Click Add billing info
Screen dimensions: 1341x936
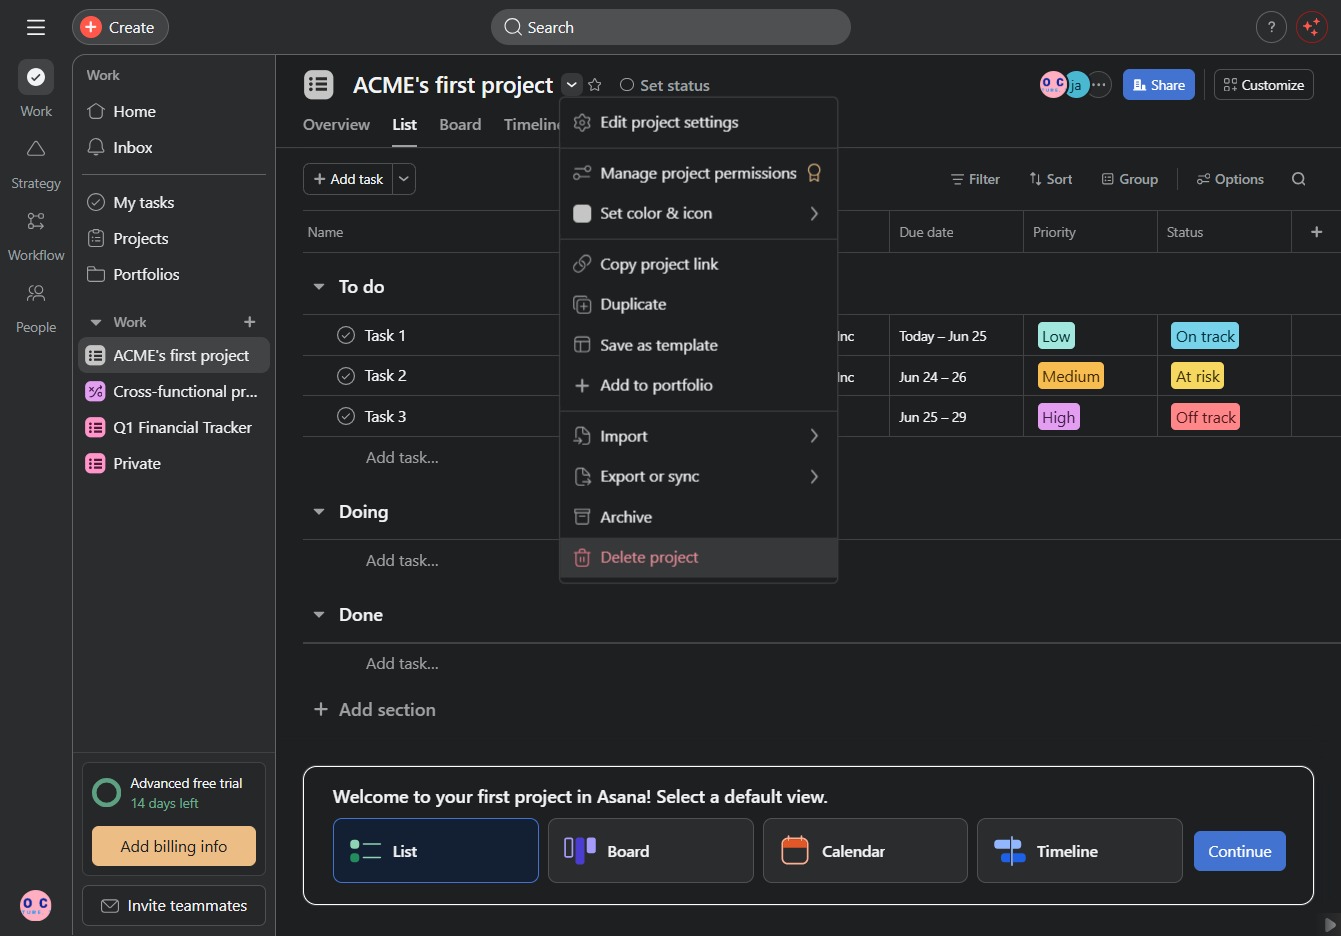click(174, 846)
